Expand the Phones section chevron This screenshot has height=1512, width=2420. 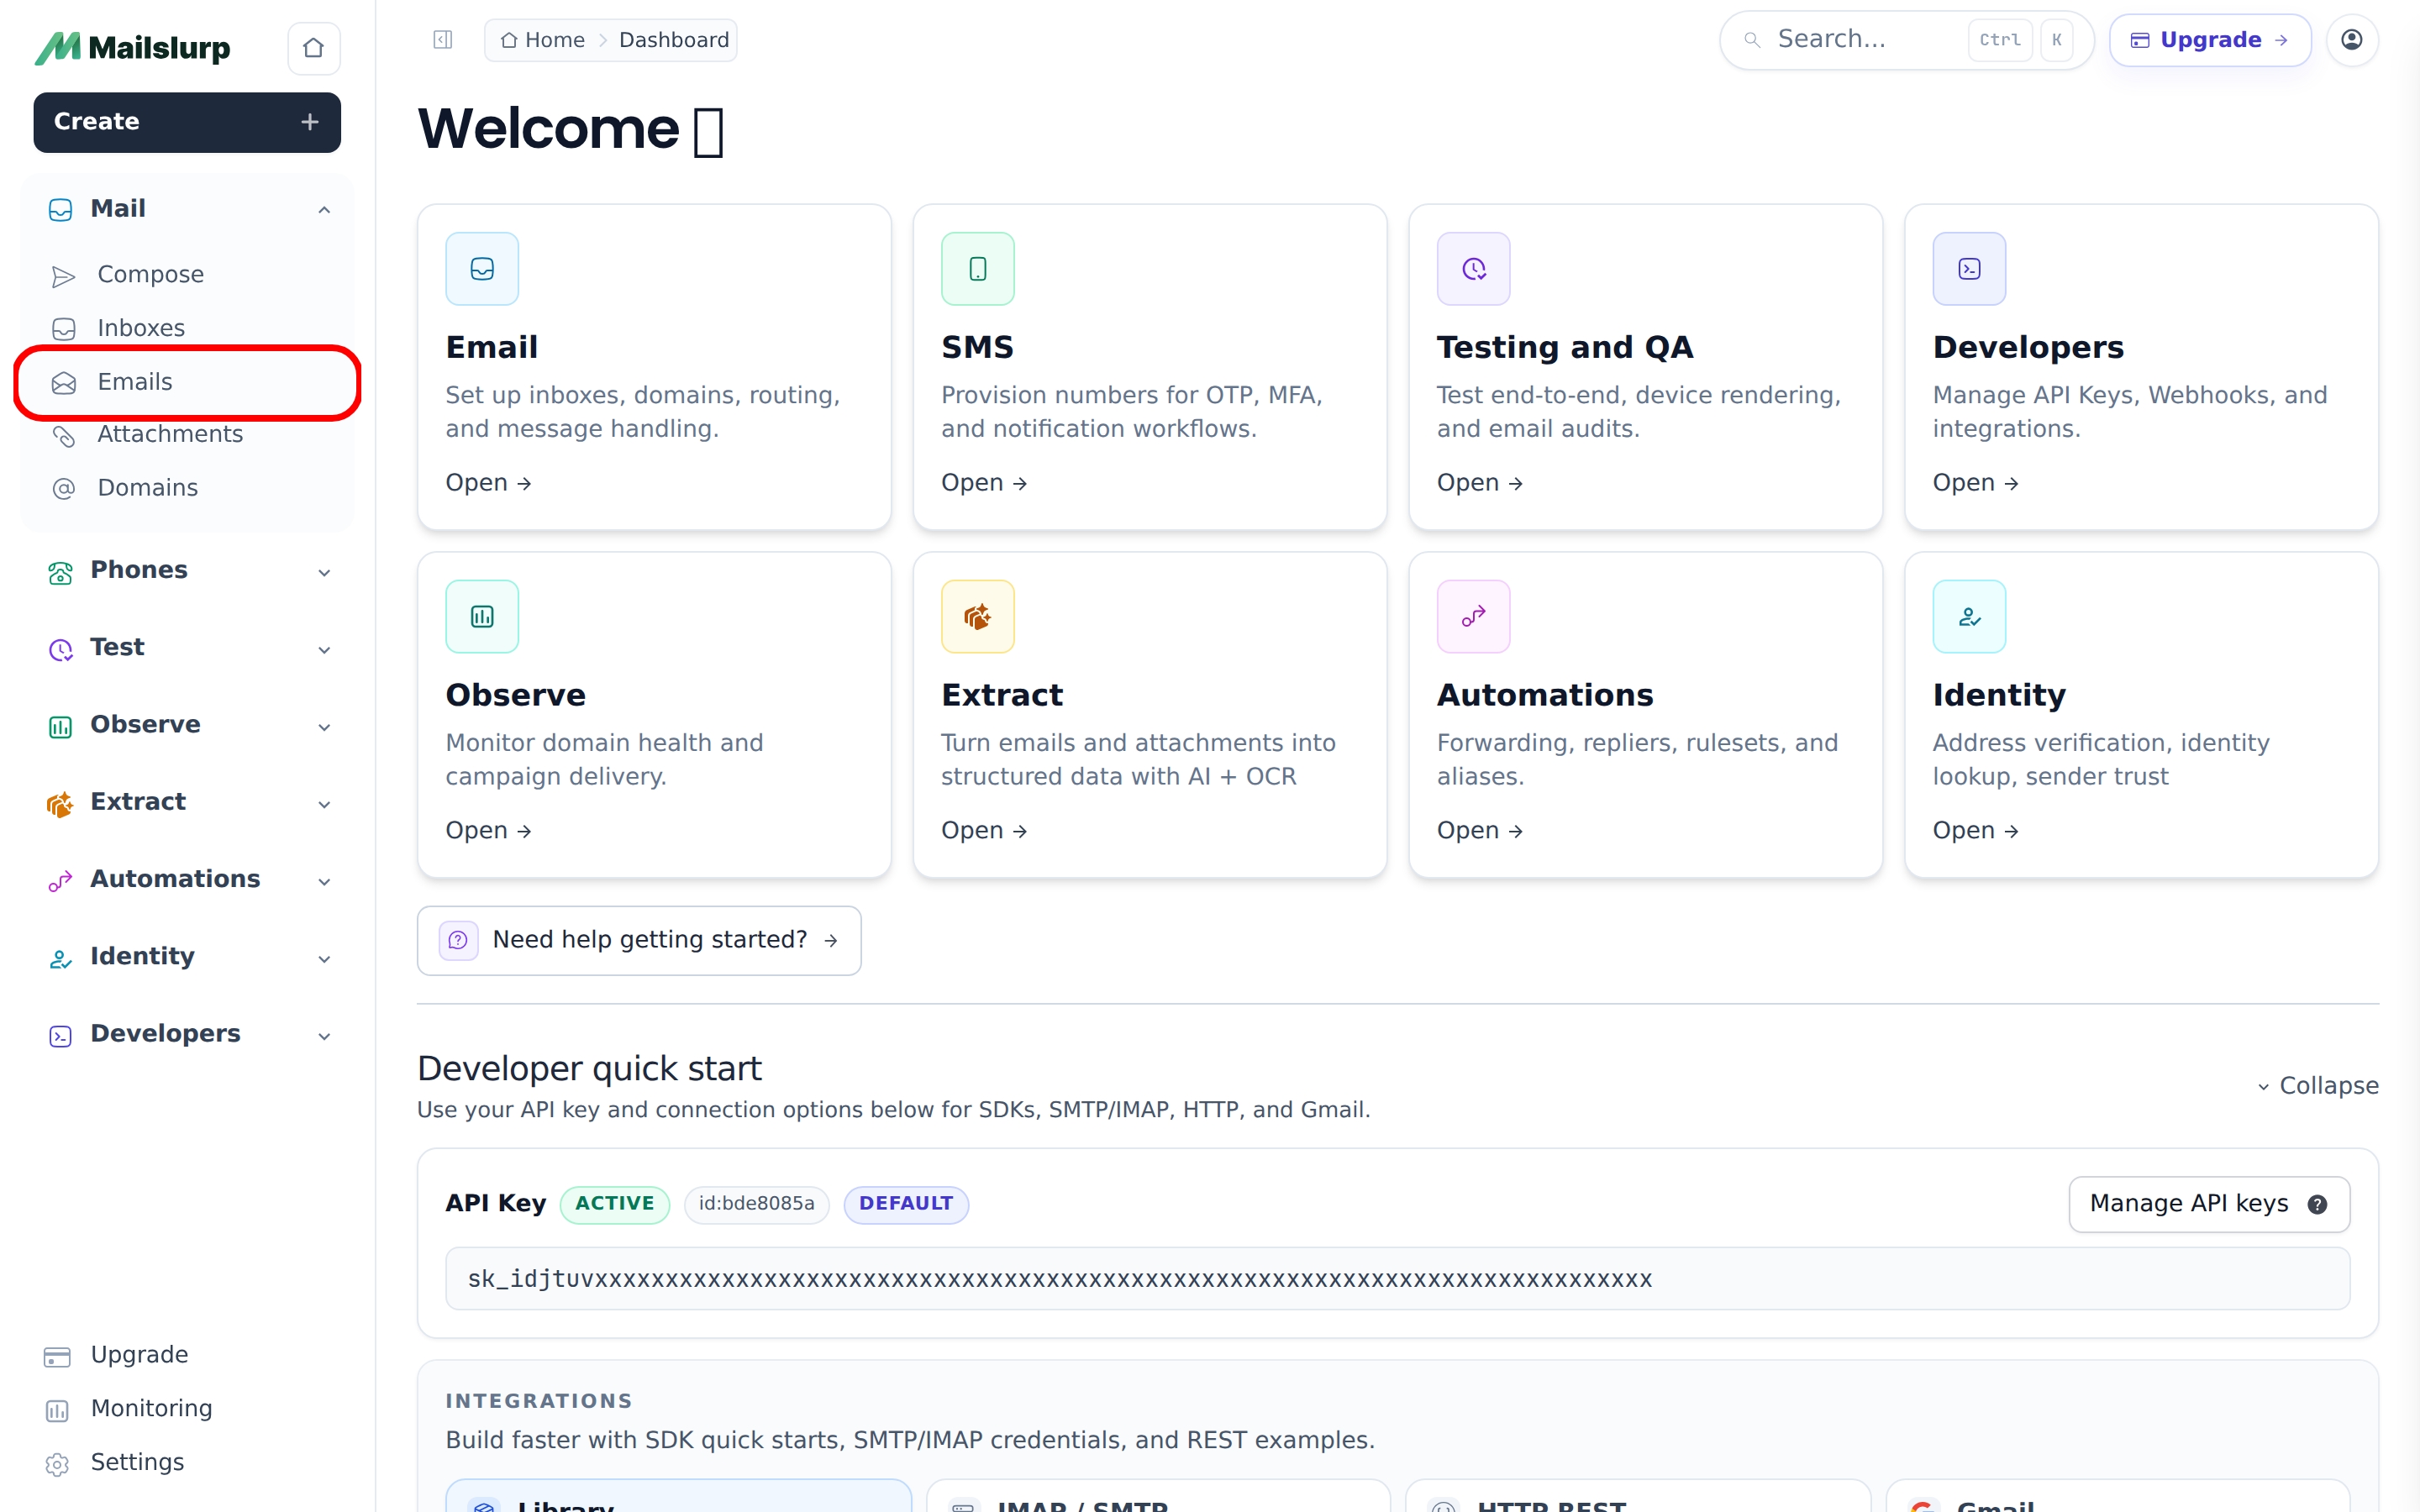point(324,572)
